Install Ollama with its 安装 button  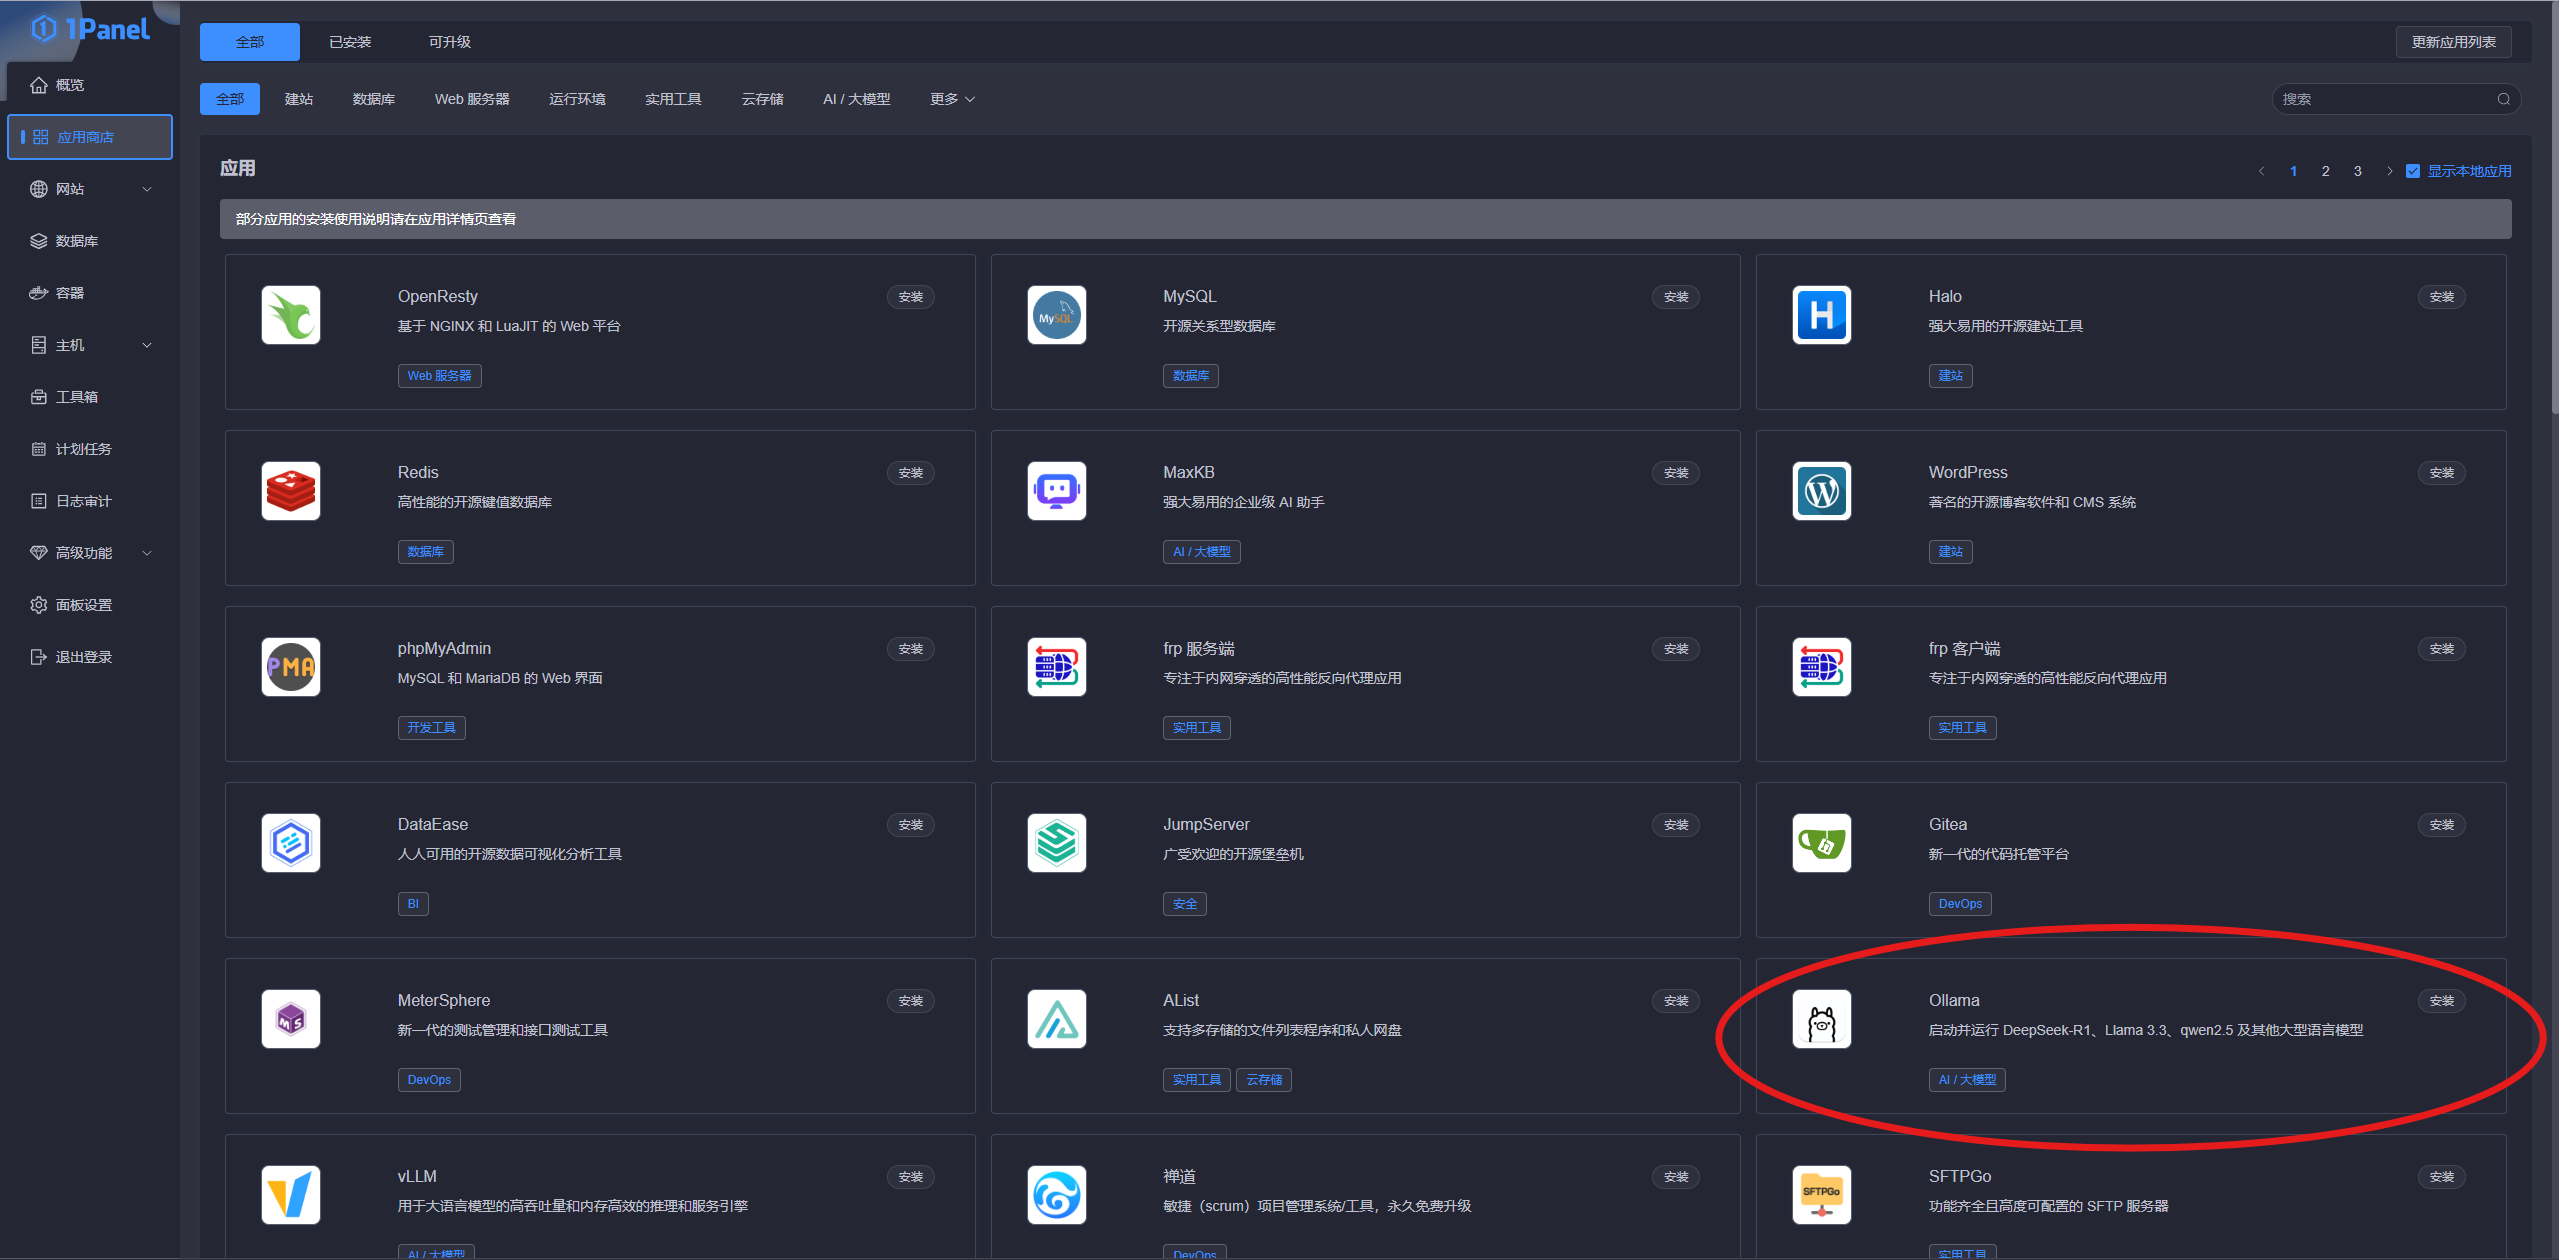coord(2441,1001)
